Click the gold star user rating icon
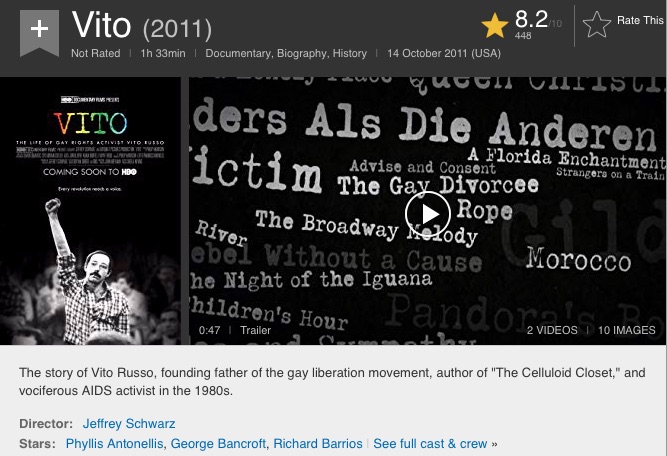The width and height of the screenshot is (667, 456). (493, 26)
